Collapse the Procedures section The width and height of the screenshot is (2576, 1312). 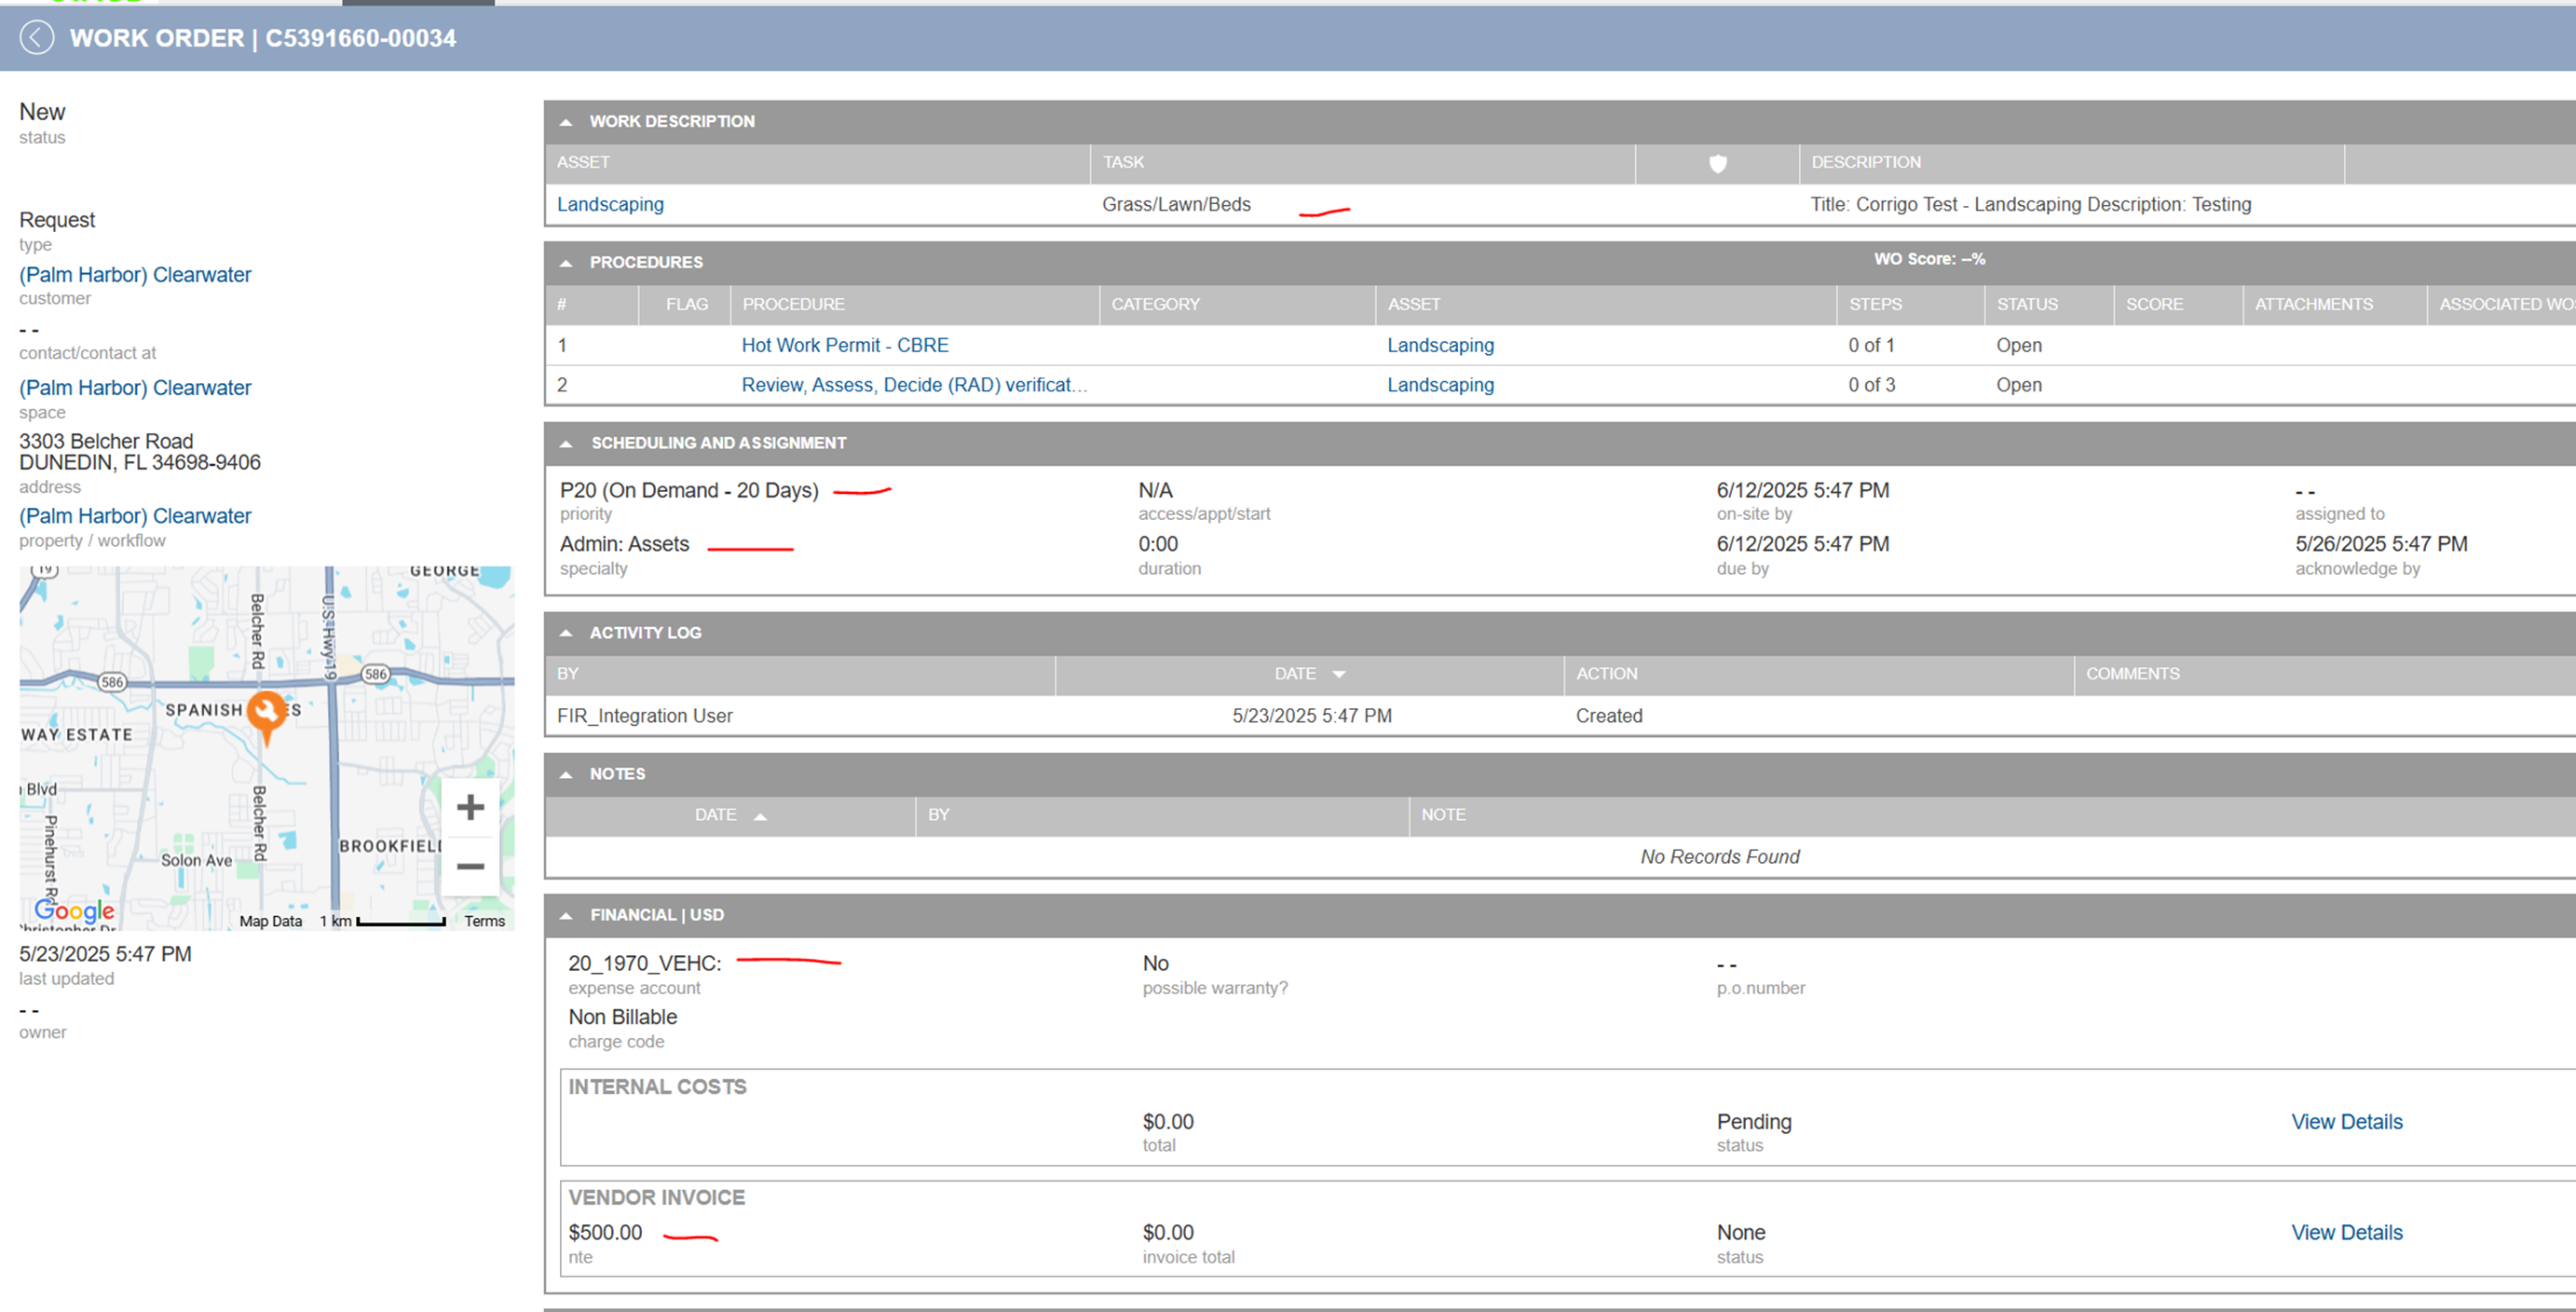(566, 263)
